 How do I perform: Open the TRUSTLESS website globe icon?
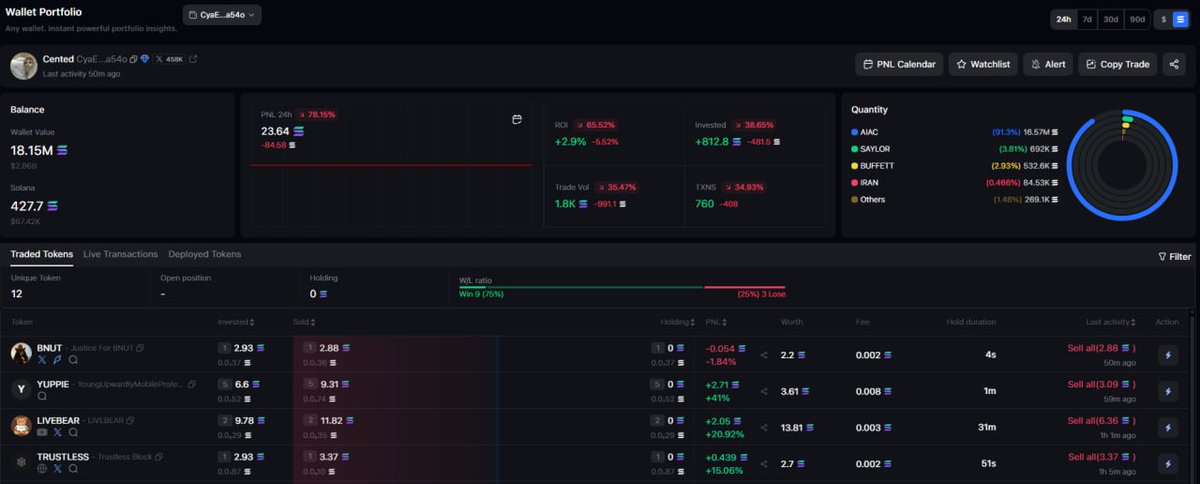click(42, 468)
